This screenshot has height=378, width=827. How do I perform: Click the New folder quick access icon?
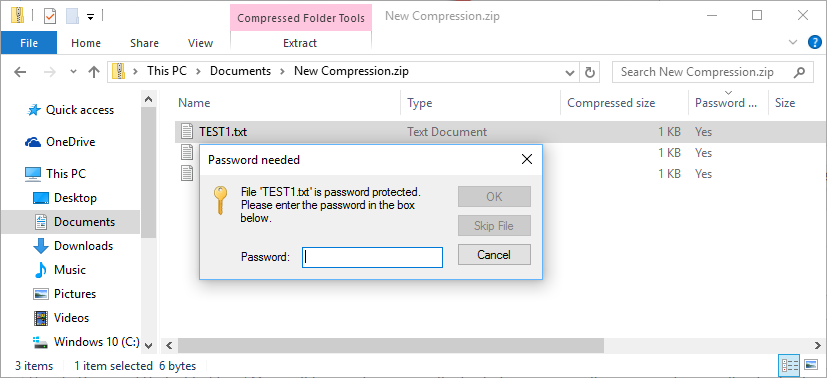coord(72,16)
